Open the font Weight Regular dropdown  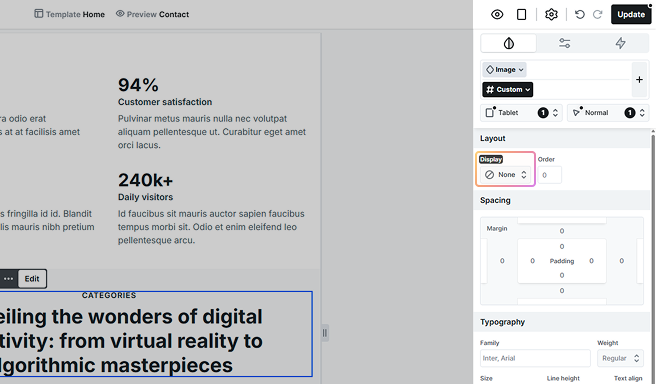pos(620,358)
